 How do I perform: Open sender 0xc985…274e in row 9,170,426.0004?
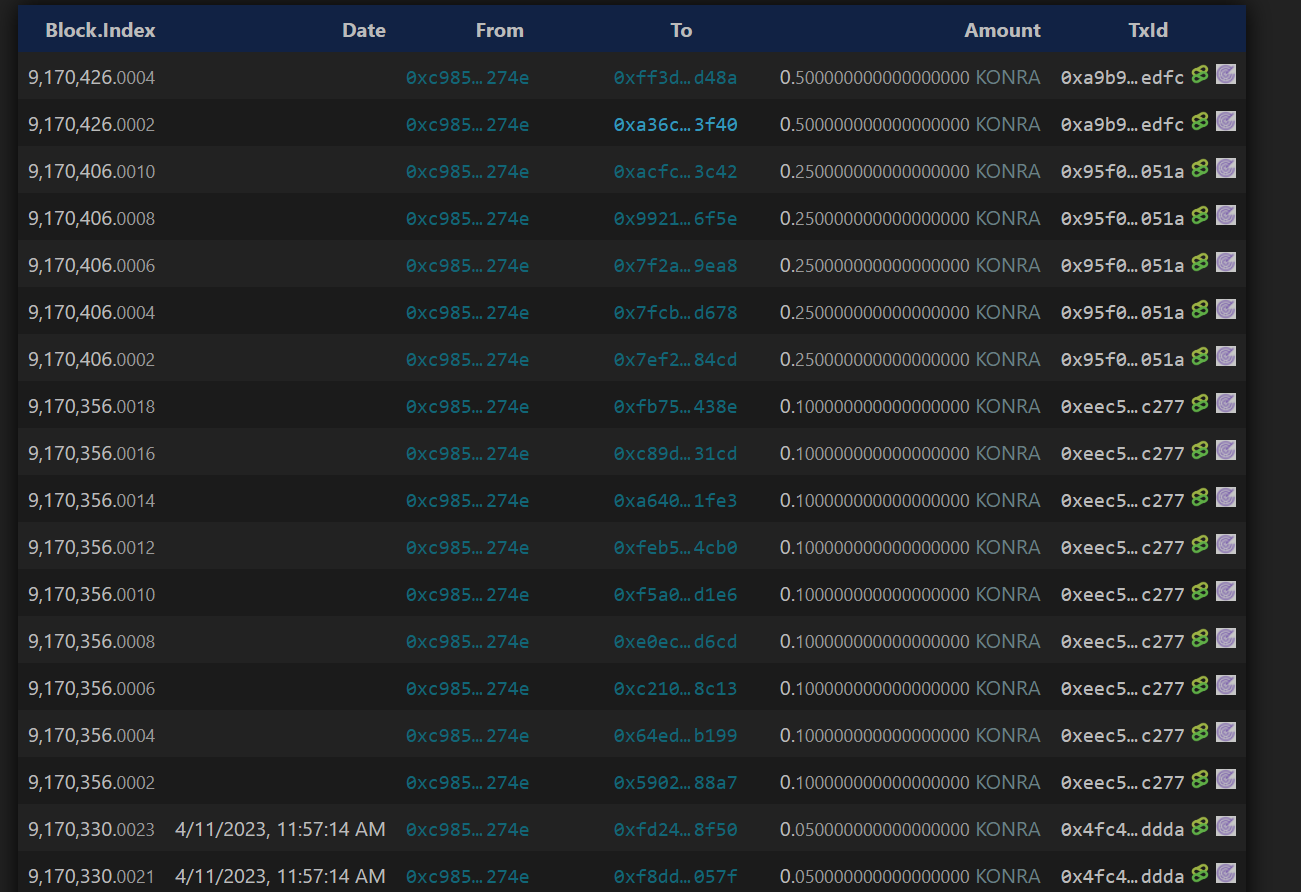pos(467,77)
